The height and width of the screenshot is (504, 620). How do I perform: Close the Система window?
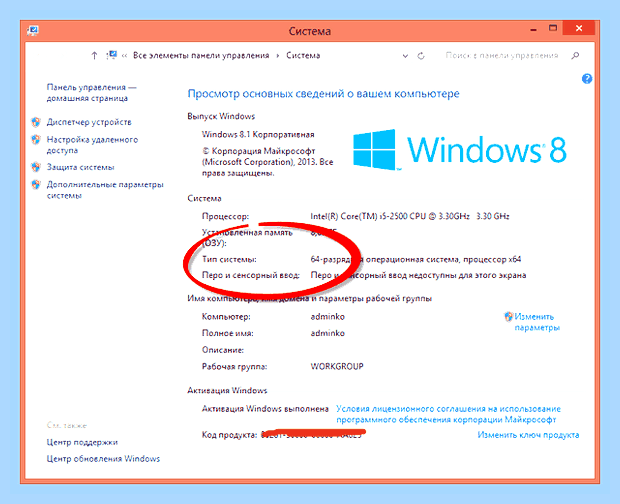tap(579, 28)
